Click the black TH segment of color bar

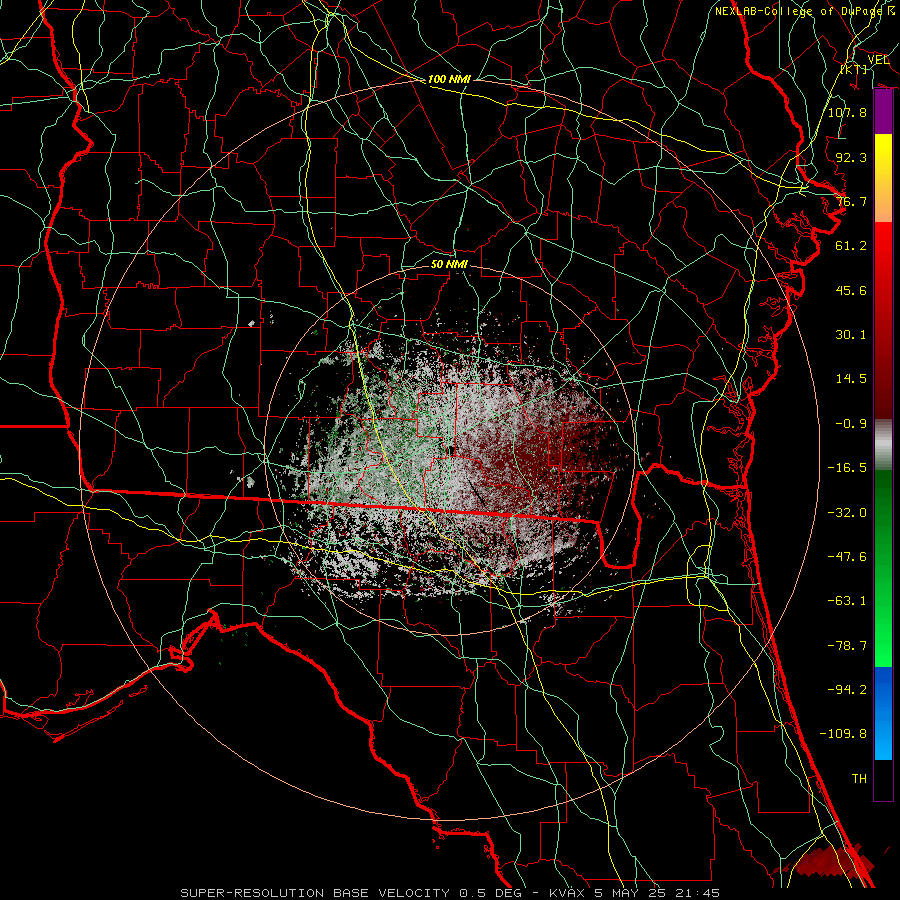(883, 780)
